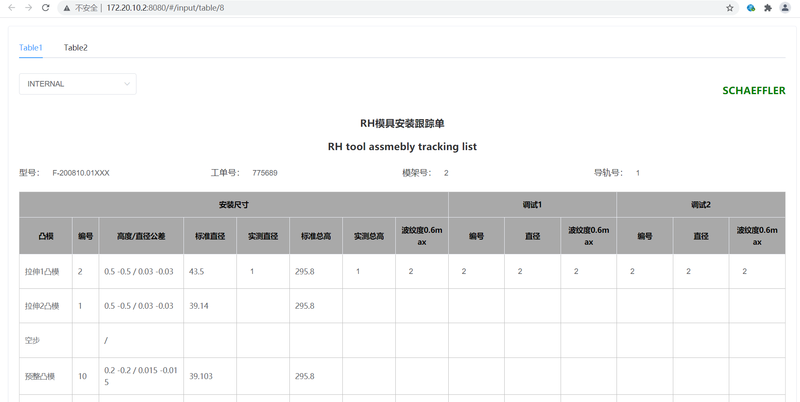This screenshot has width=800, height=402.
Task: Click 调试2 直径 input in 拉伸1凸模 row
Action: tap(701, 271)
